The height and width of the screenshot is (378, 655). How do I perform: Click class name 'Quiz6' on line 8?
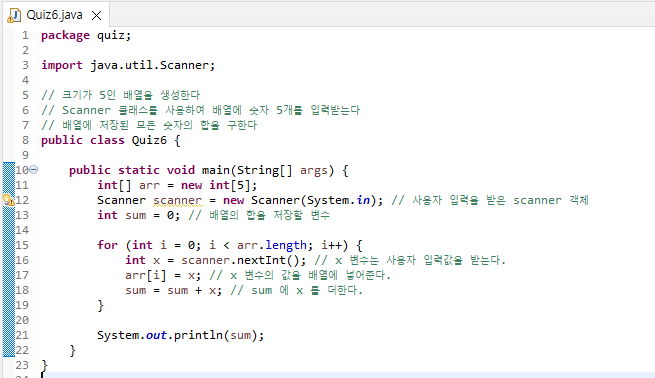click(x=149, y=140)
